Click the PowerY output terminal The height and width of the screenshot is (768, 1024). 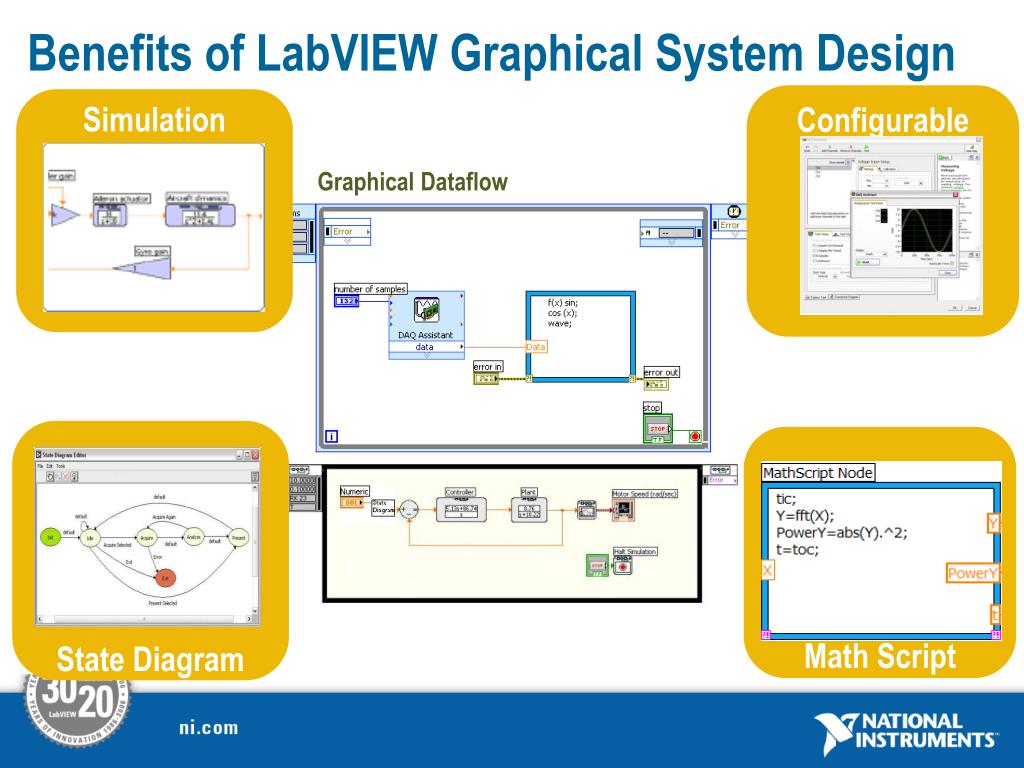pyautogui.click(x=973, y=573)
